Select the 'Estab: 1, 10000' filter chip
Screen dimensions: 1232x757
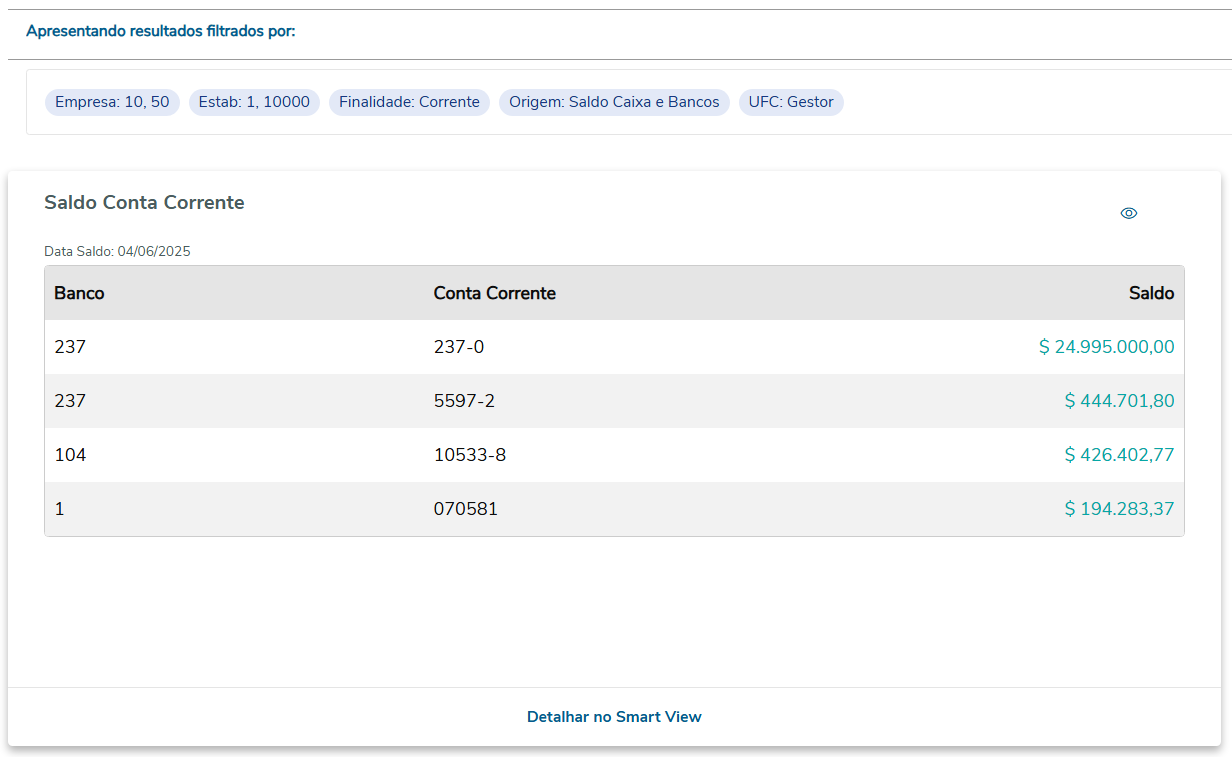(254, 102)
